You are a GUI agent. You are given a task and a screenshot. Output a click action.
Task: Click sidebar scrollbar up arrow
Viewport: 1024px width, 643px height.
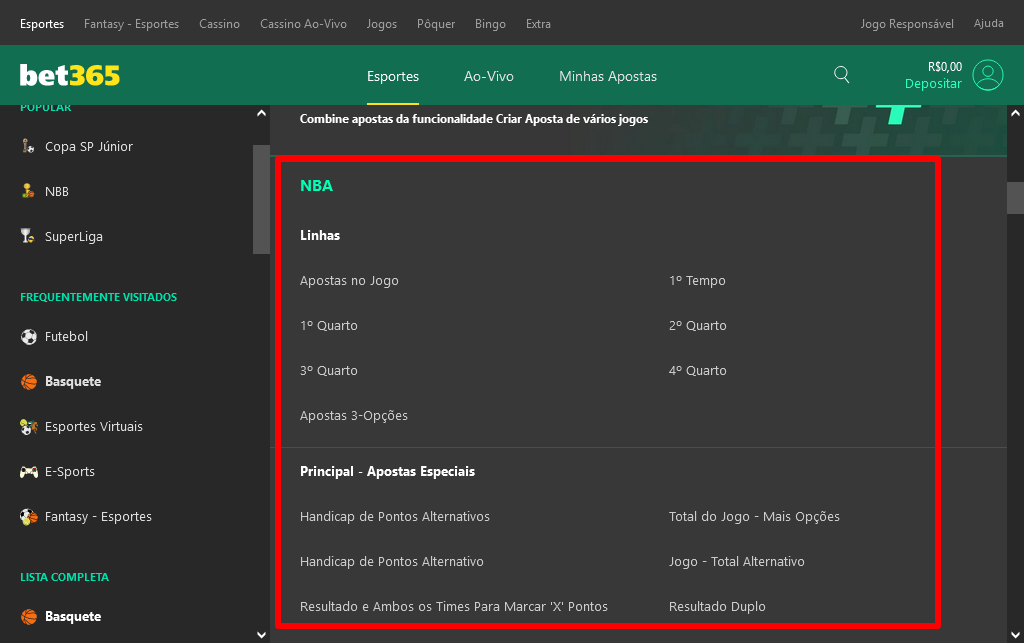[261, 113]
